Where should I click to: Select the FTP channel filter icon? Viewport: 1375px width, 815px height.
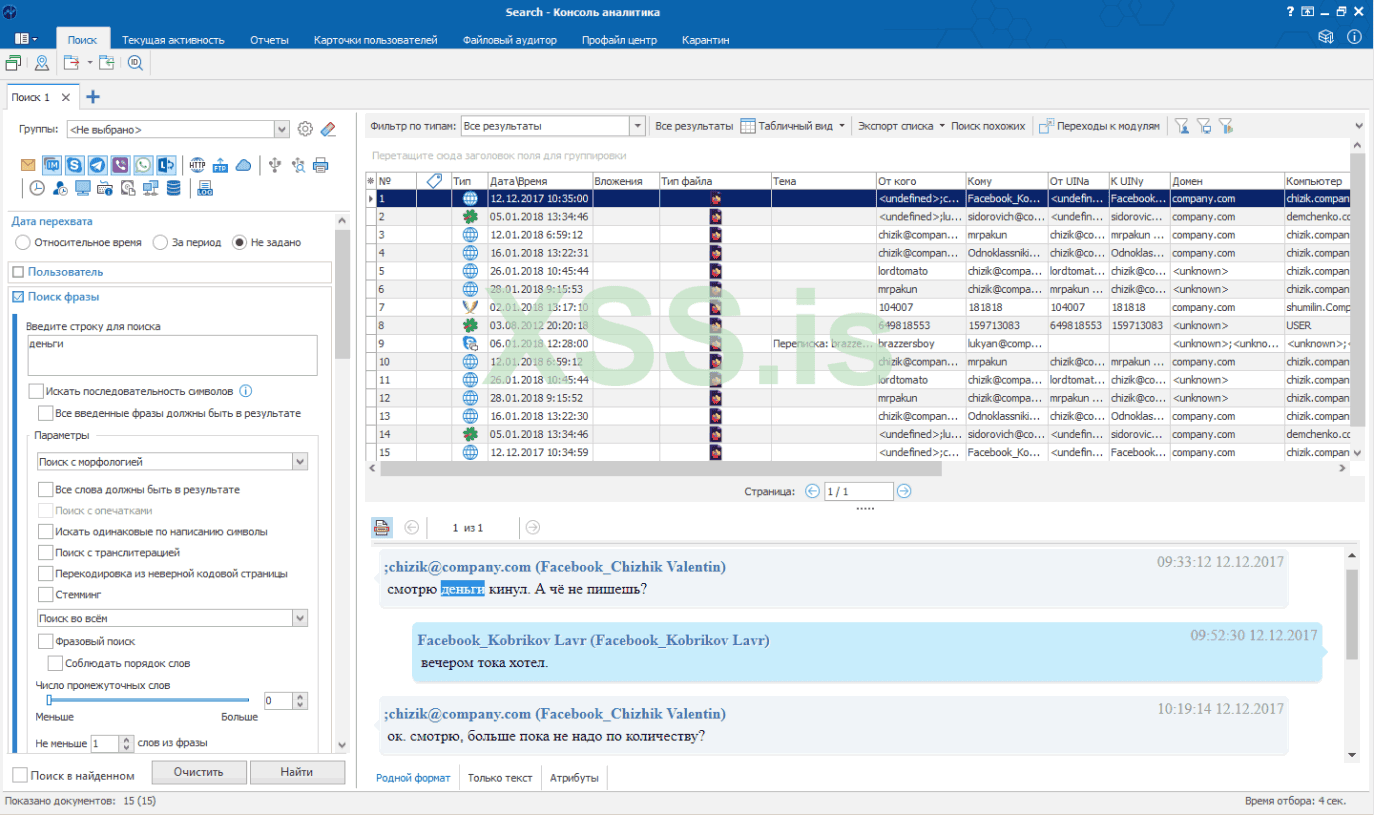click(220, 165)
